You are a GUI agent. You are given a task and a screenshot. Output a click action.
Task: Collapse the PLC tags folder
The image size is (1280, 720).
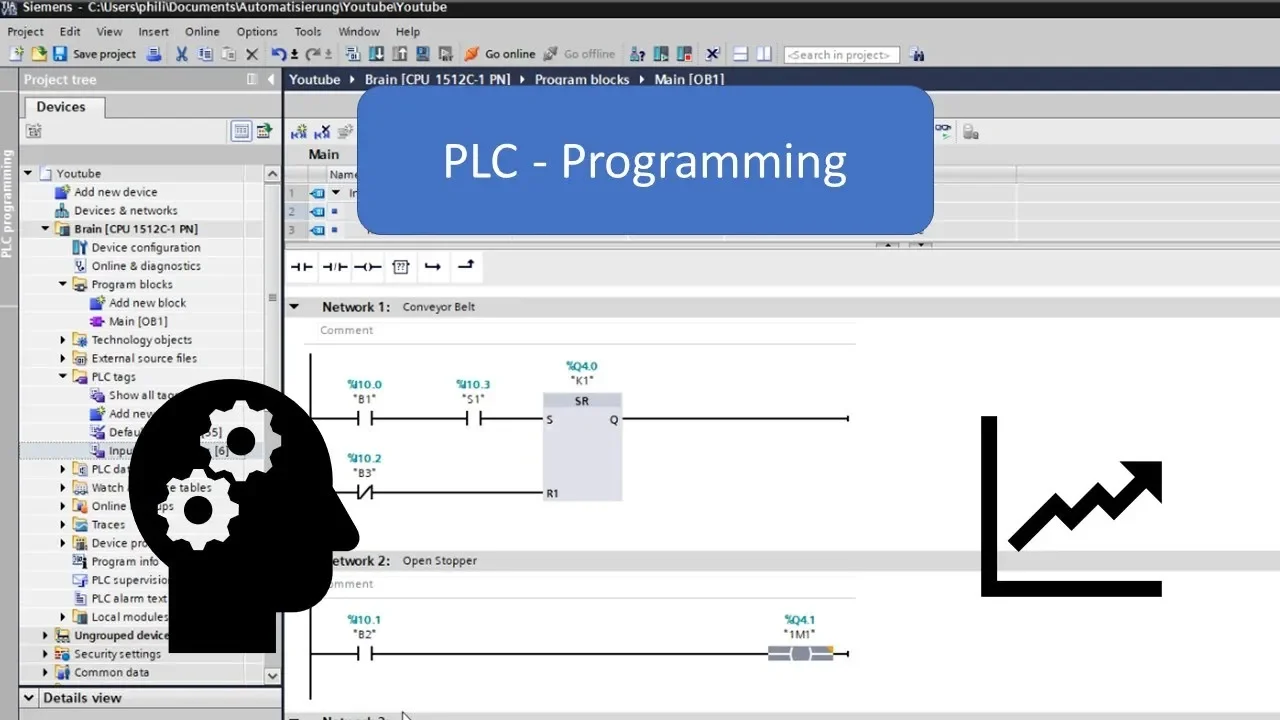[63, 377]
